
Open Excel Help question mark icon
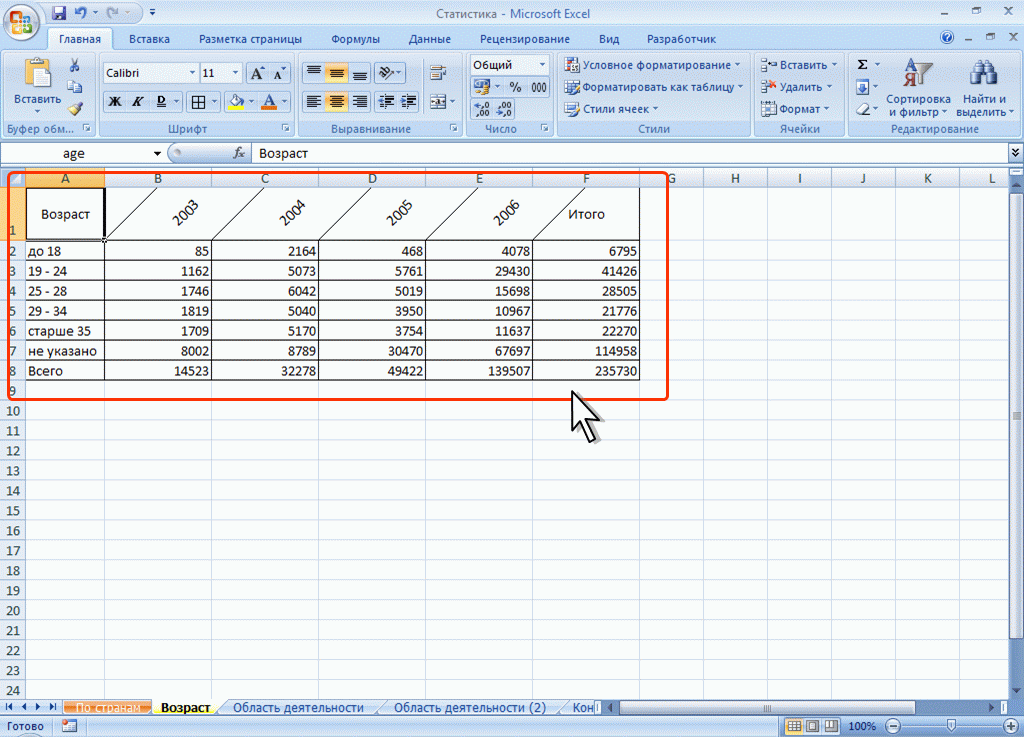(947, 39)
